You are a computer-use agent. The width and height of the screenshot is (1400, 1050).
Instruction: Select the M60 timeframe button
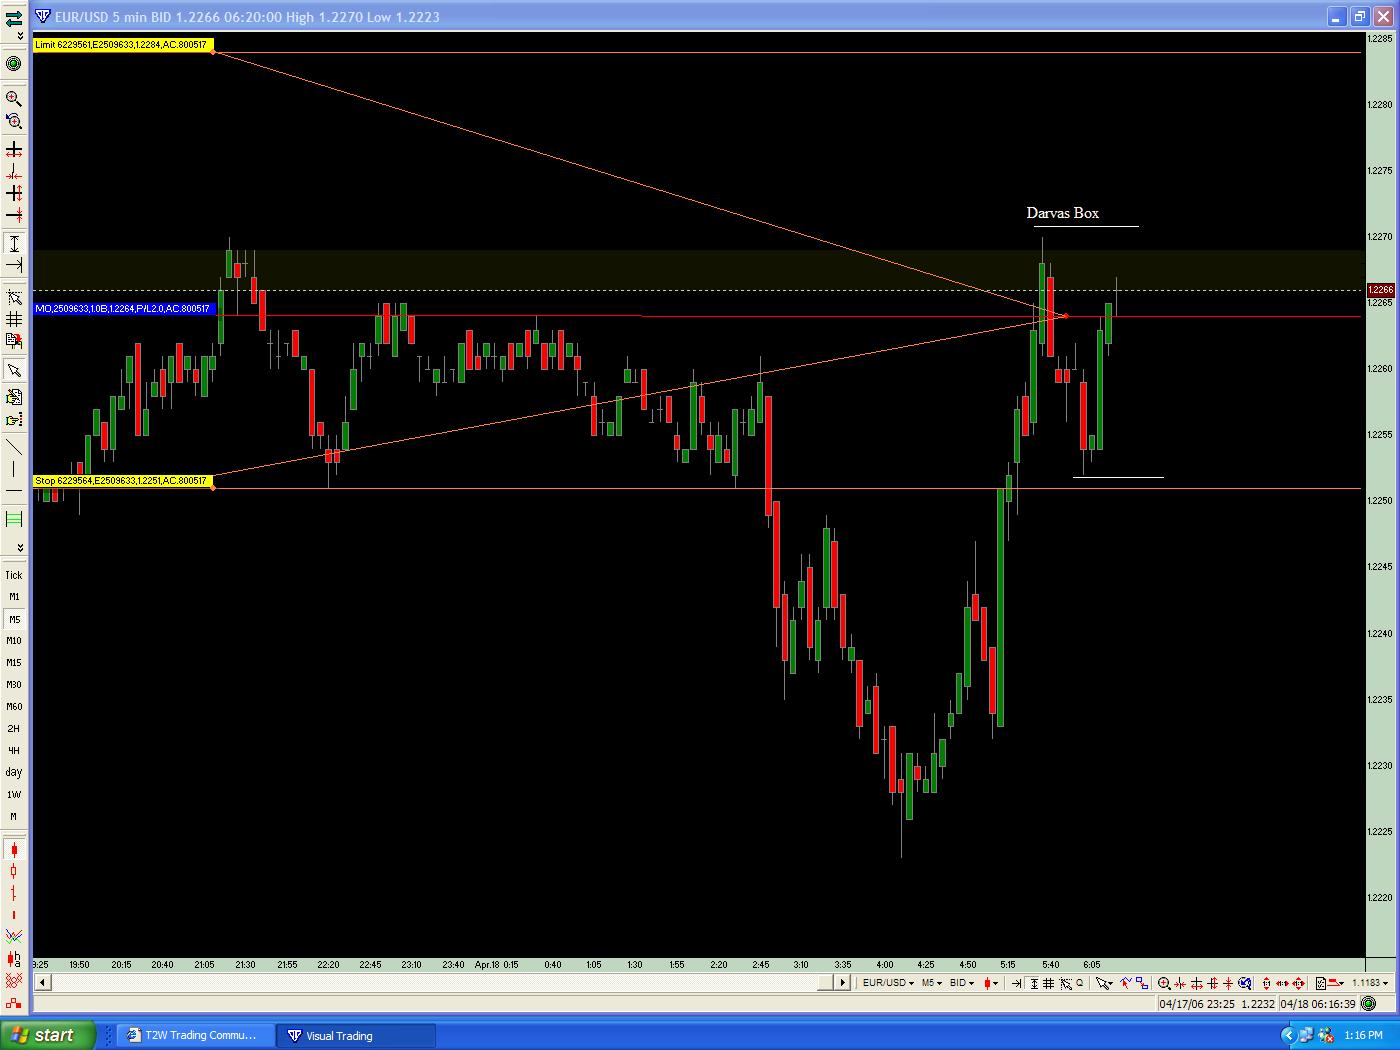[x=14, y=707]
